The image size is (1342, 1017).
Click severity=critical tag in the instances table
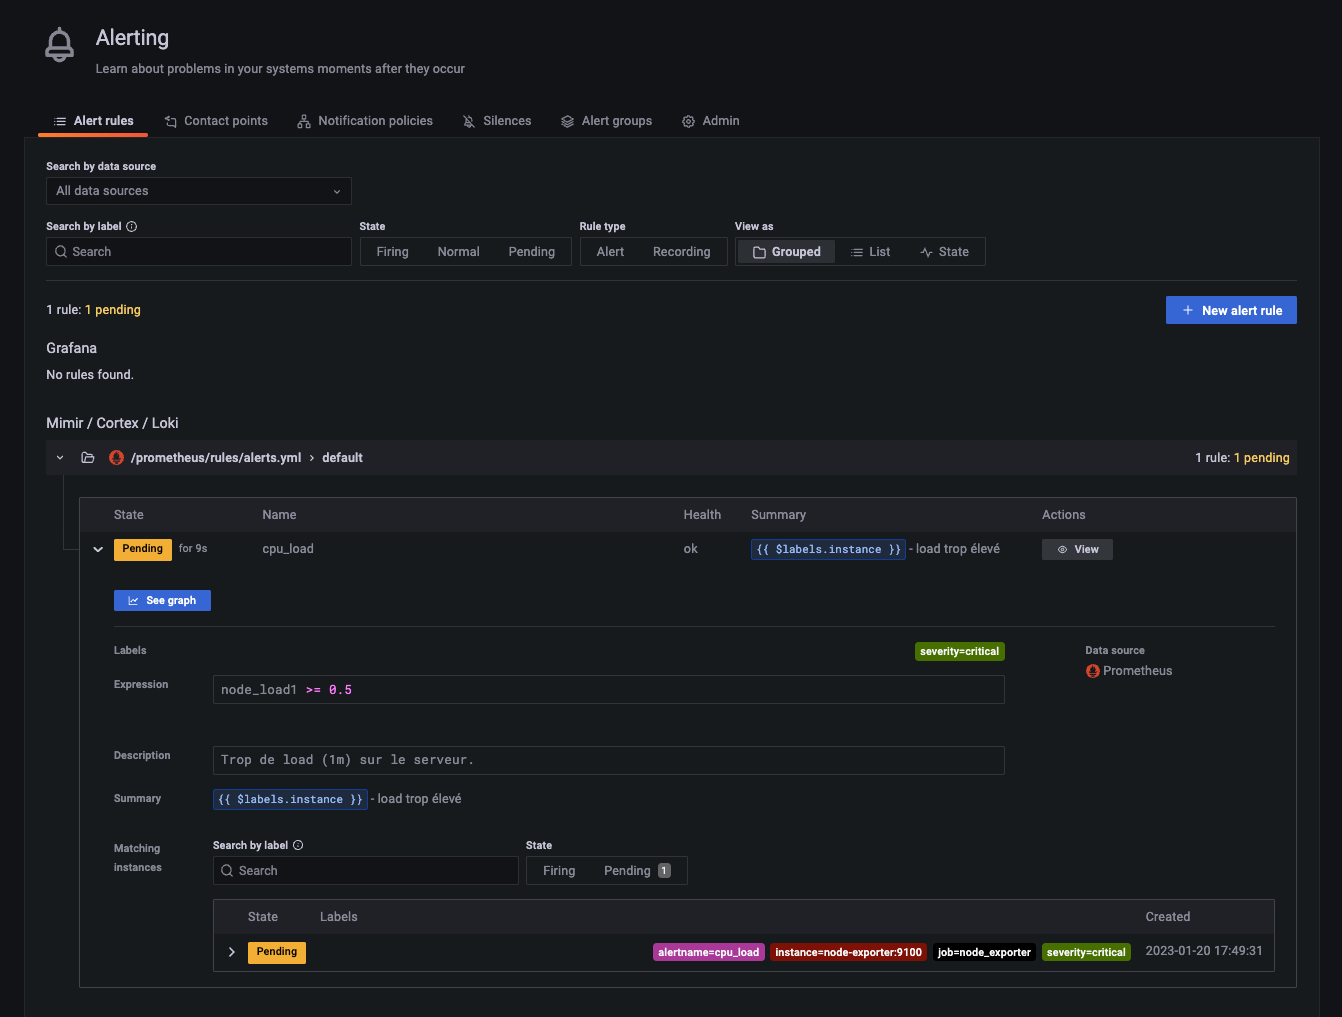point(1086,952)
